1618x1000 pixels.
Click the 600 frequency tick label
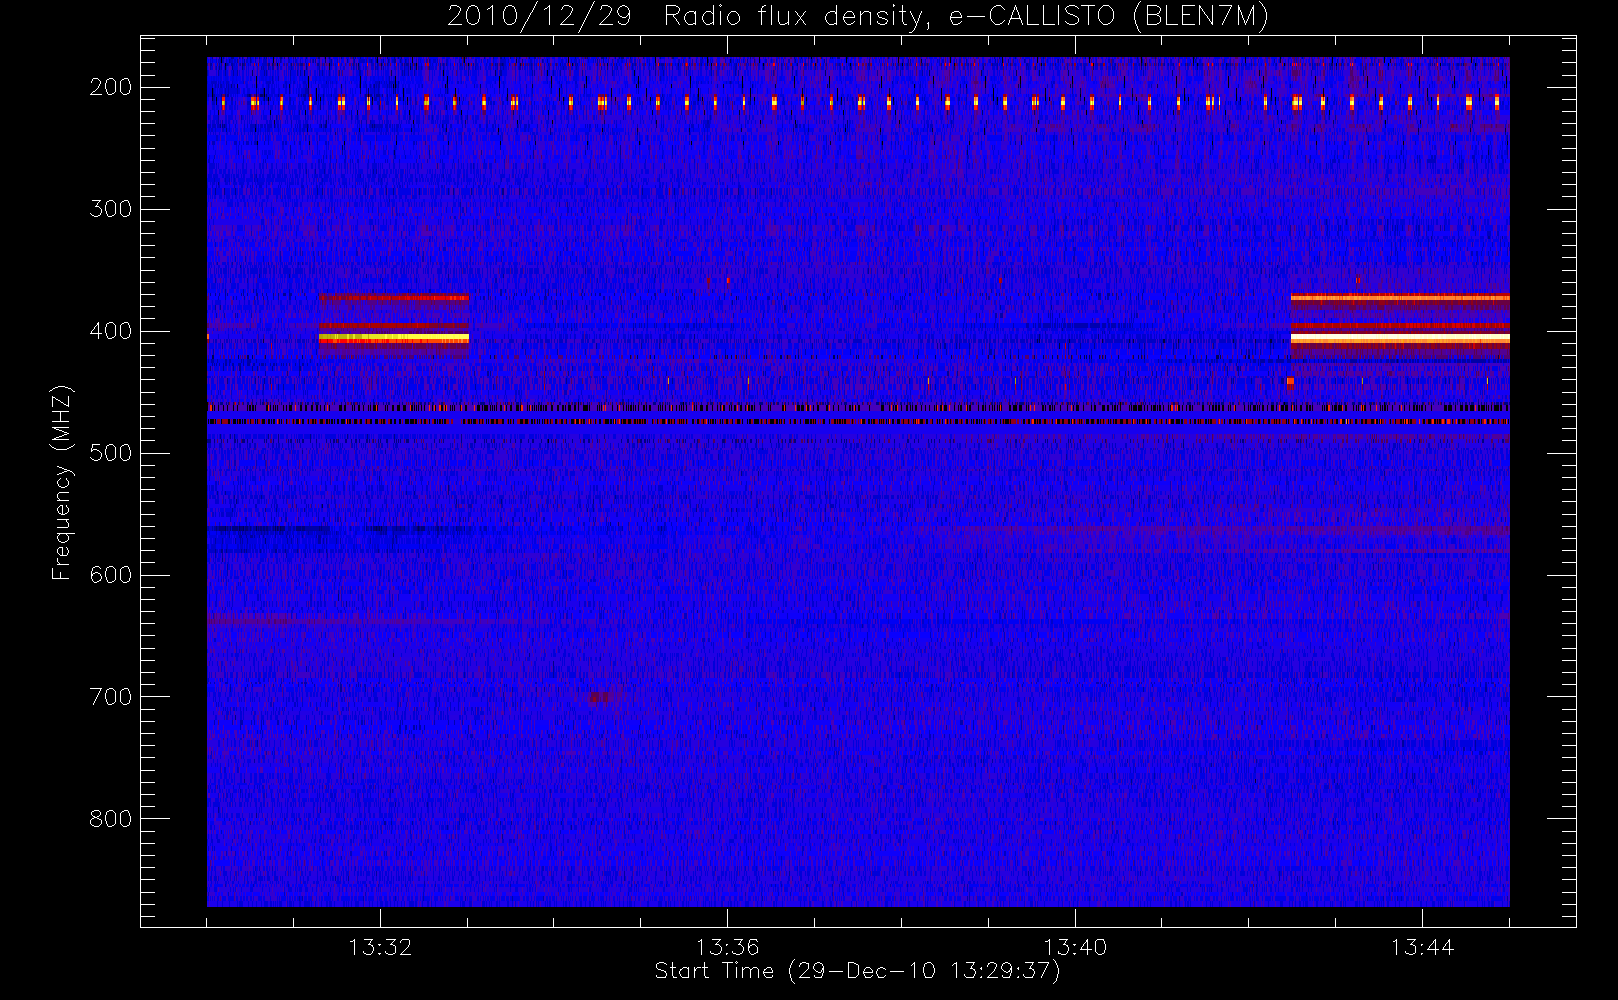tap(110, 575)
